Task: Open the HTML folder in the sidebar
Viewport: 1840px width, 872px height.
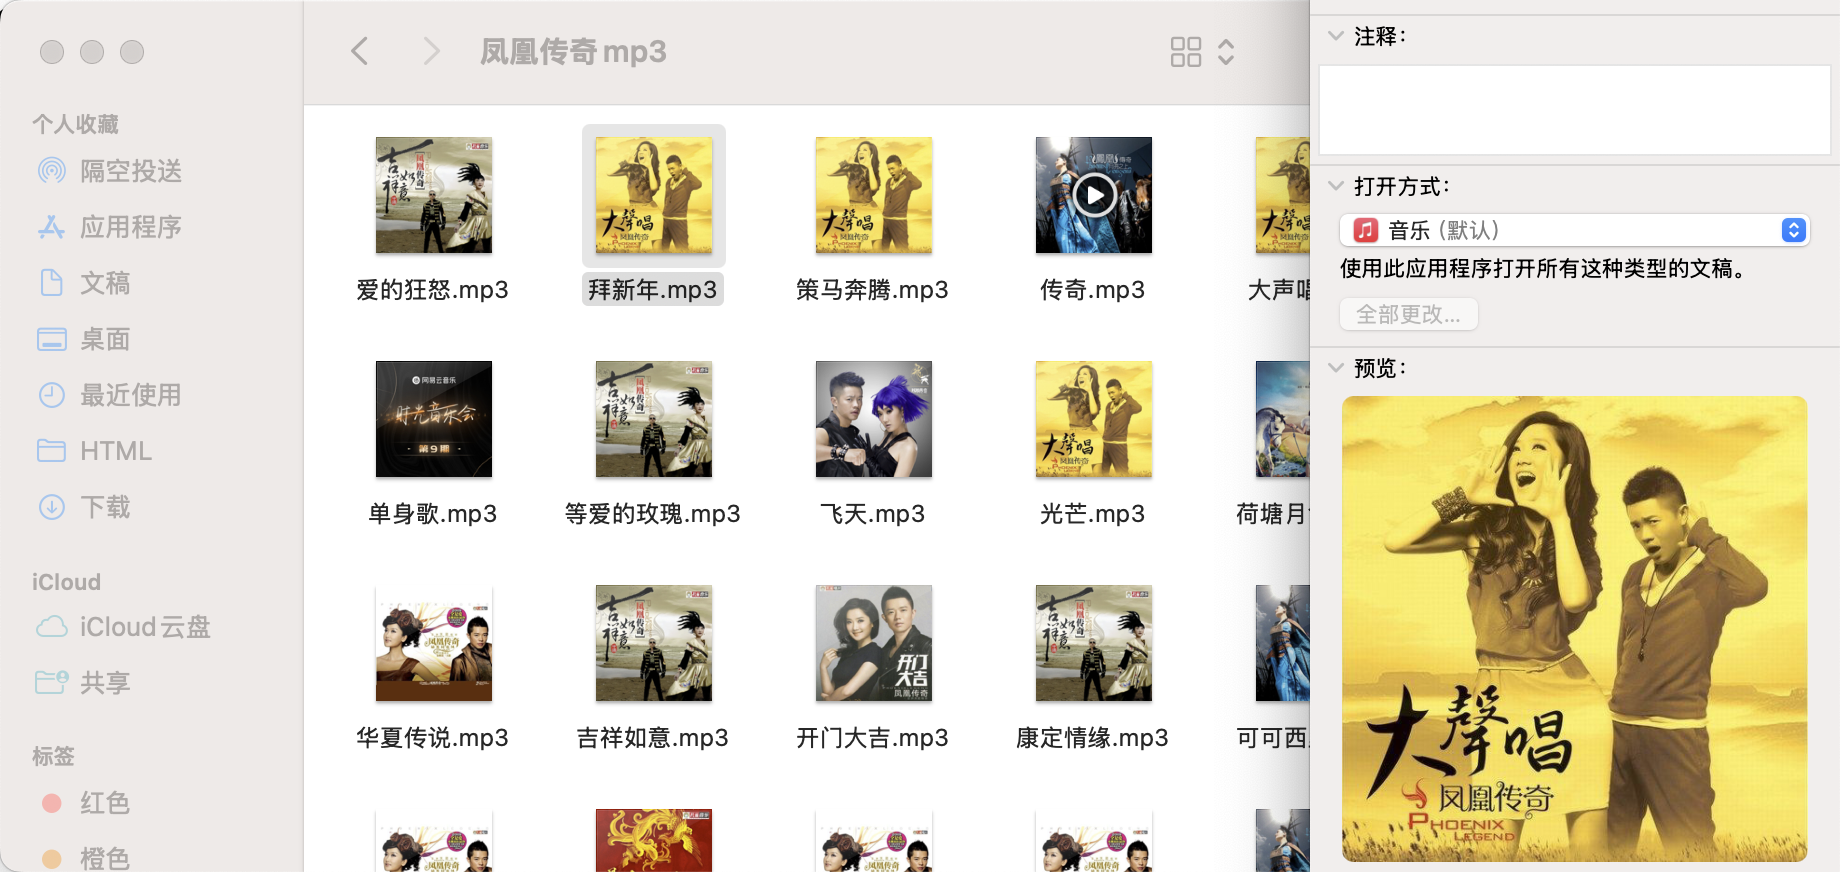Action: (94, 451)
